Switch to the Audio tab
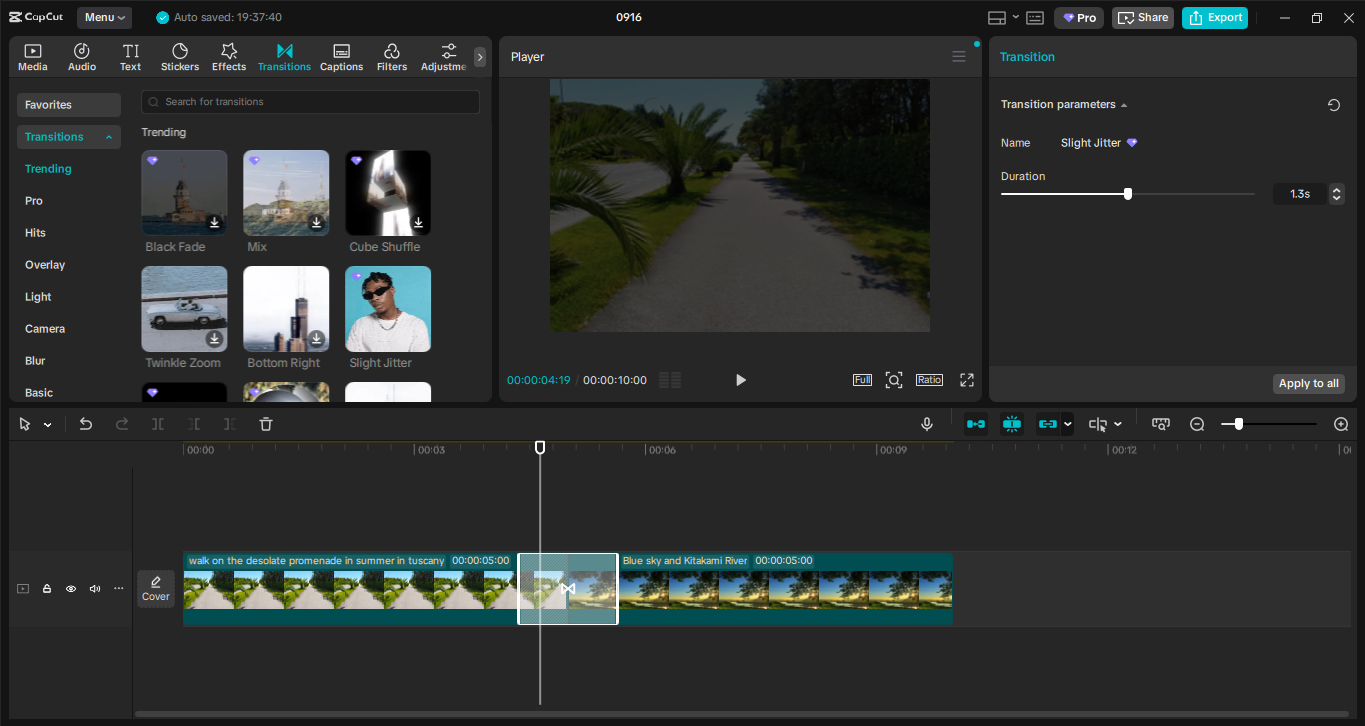1365x726 pixels. click(x=81, y=56)
